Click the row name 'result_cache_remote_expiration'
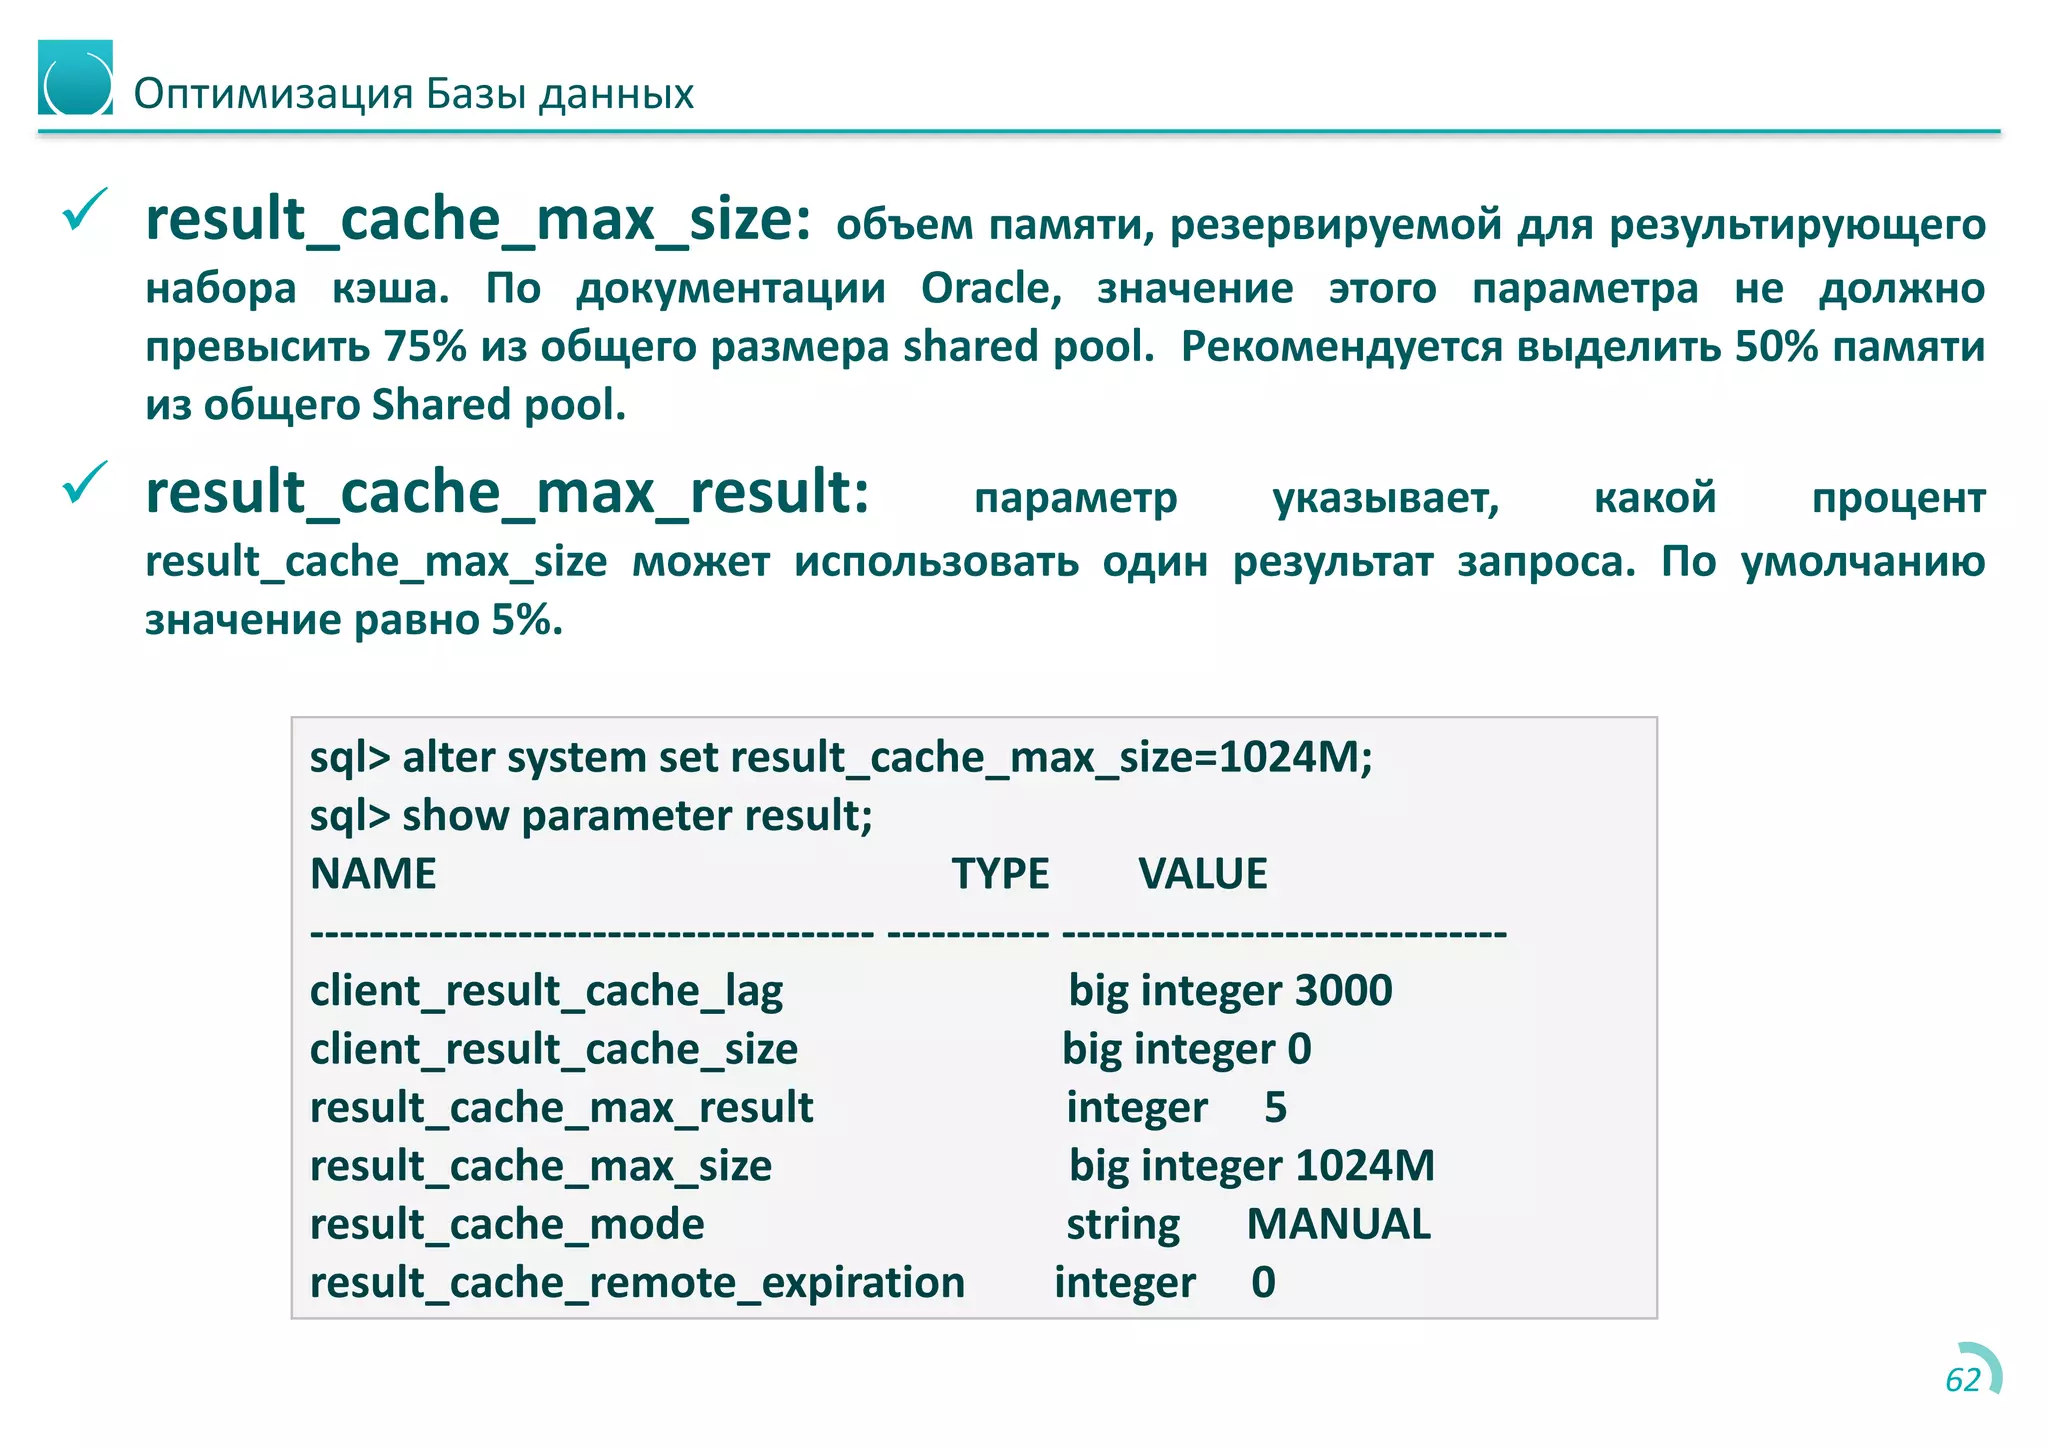The width and height of the screenshot is (2048, 1448). (x=637, y=1283)
